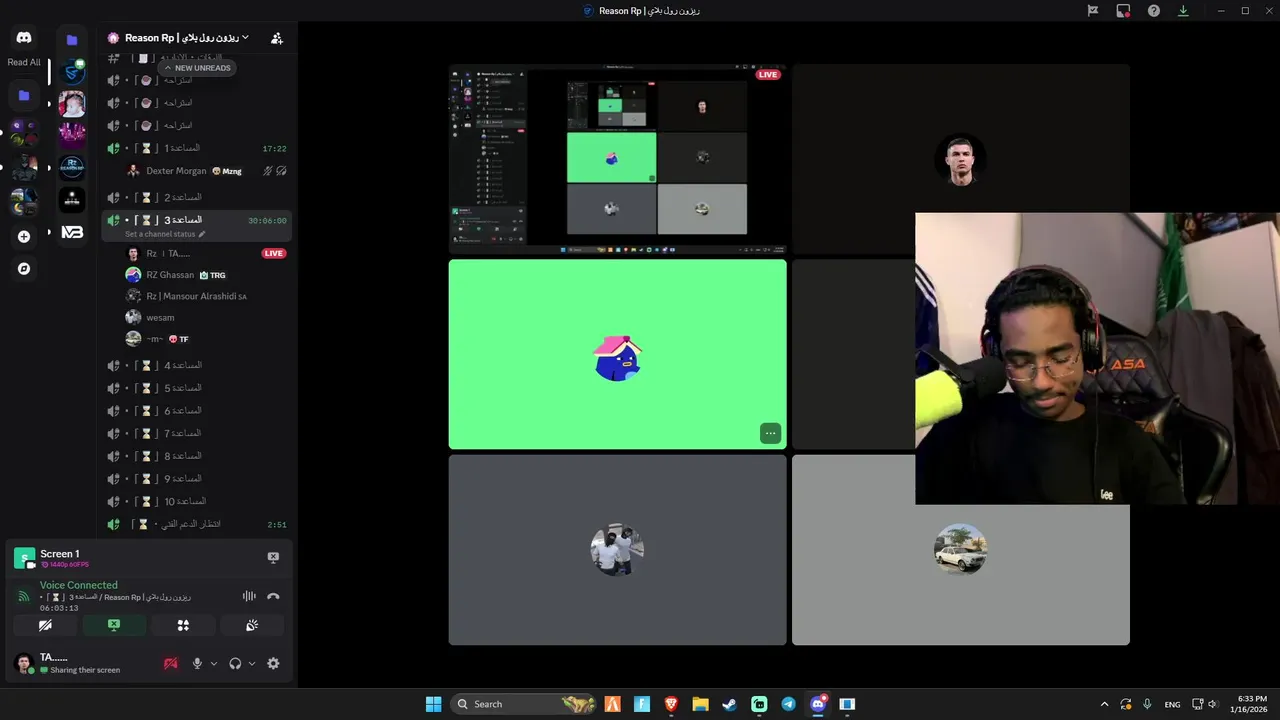Select the MB logo server icon
1280x720 pixels.
(x=72, y=232)
